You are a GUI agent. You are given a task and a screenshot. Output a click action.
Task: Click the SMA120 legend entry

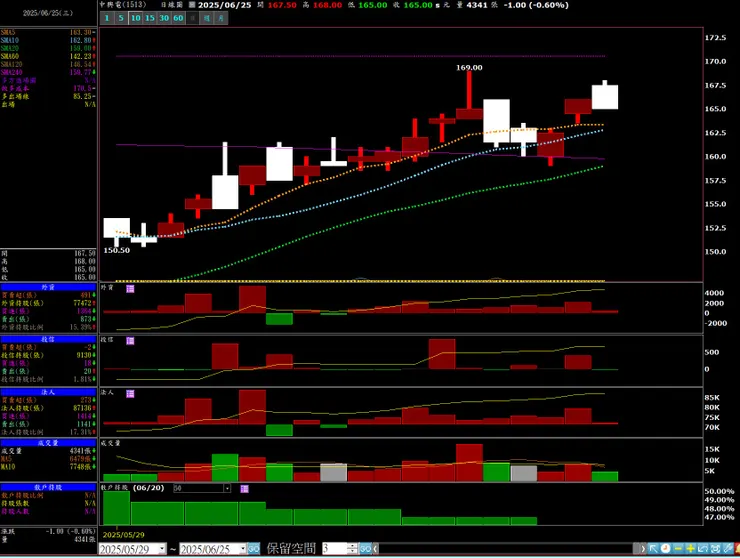(48, 64)
